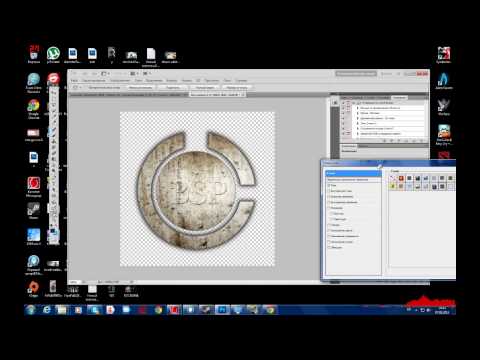Open the File menu in Photoshop
Viewport: 480px width, 360px height.
tap(74, 80)
